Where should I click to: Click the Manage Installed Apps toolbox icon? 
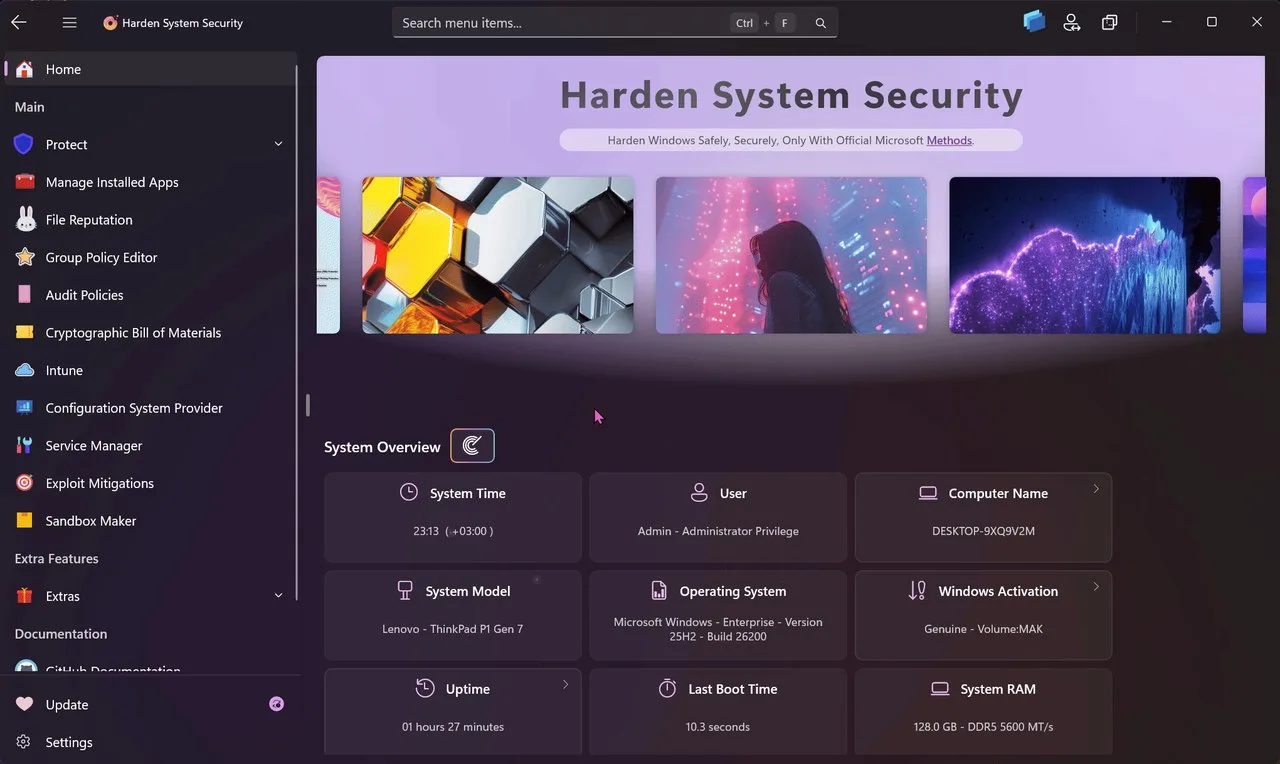(24, 182)
